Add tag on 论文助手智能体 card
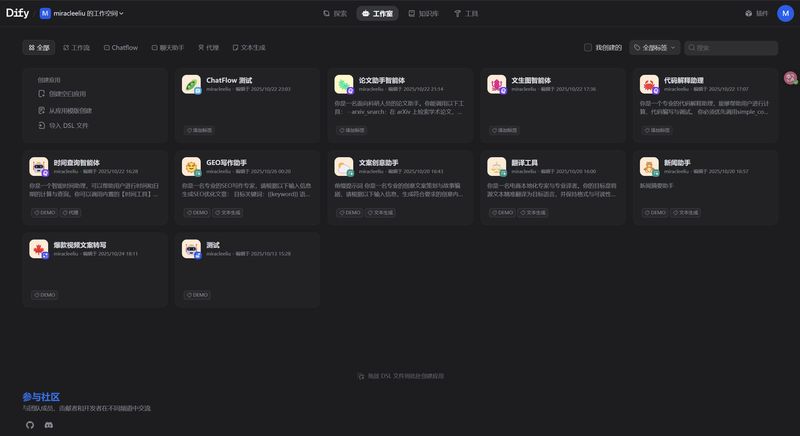Screen dimensions: 800x436 [352, 131]
